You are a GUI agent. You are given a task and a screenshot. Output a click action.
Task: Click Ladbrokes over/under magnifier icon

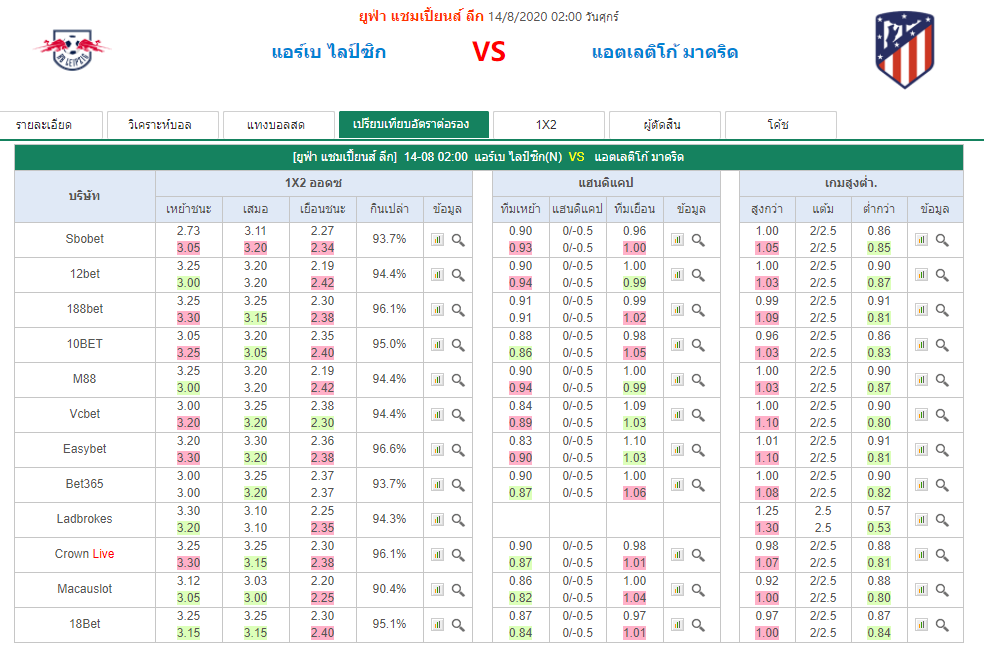[x=942, y=520]
